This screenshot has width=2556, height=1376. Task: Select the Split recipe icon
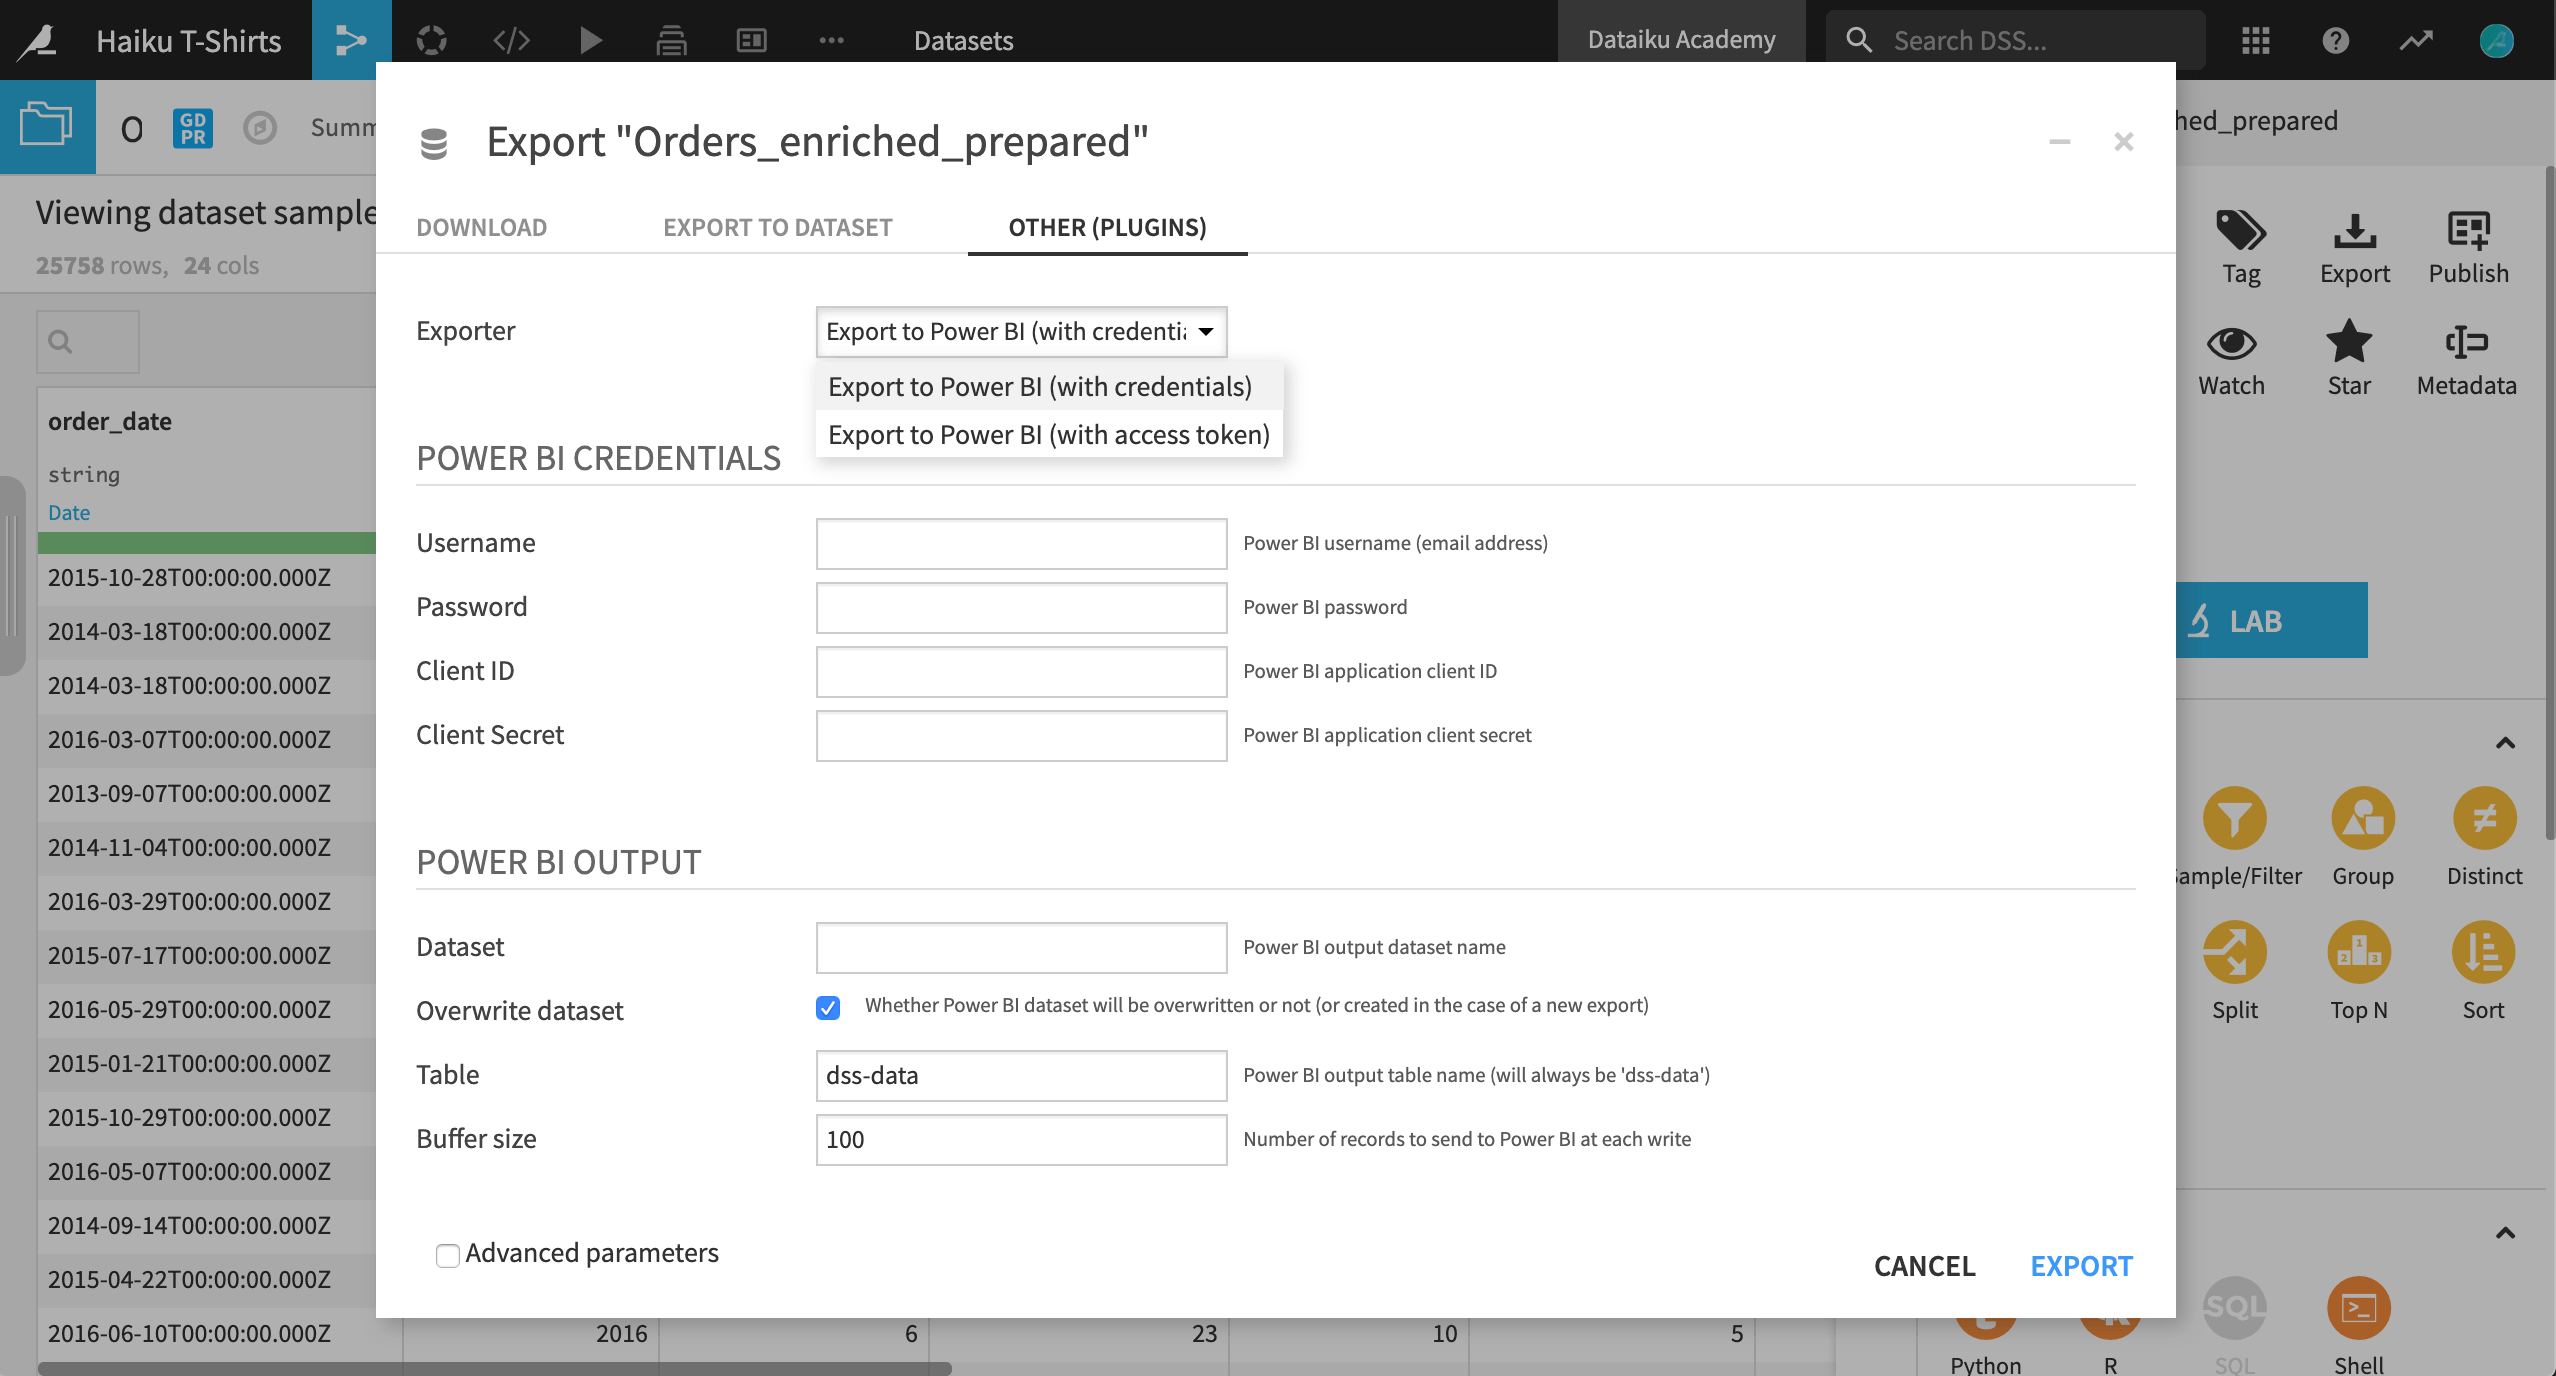2234,952
